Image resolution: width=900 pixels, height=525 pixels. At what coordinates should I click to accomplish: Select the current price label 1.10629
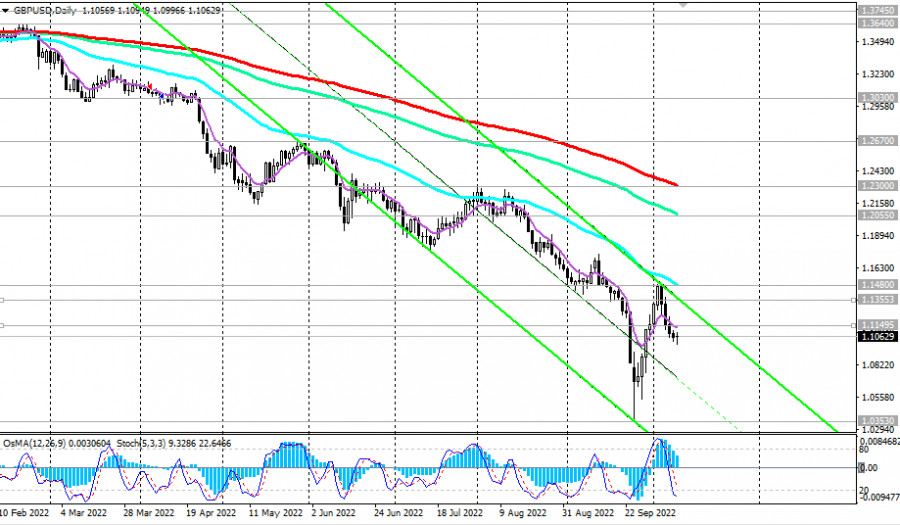(877, 337)
